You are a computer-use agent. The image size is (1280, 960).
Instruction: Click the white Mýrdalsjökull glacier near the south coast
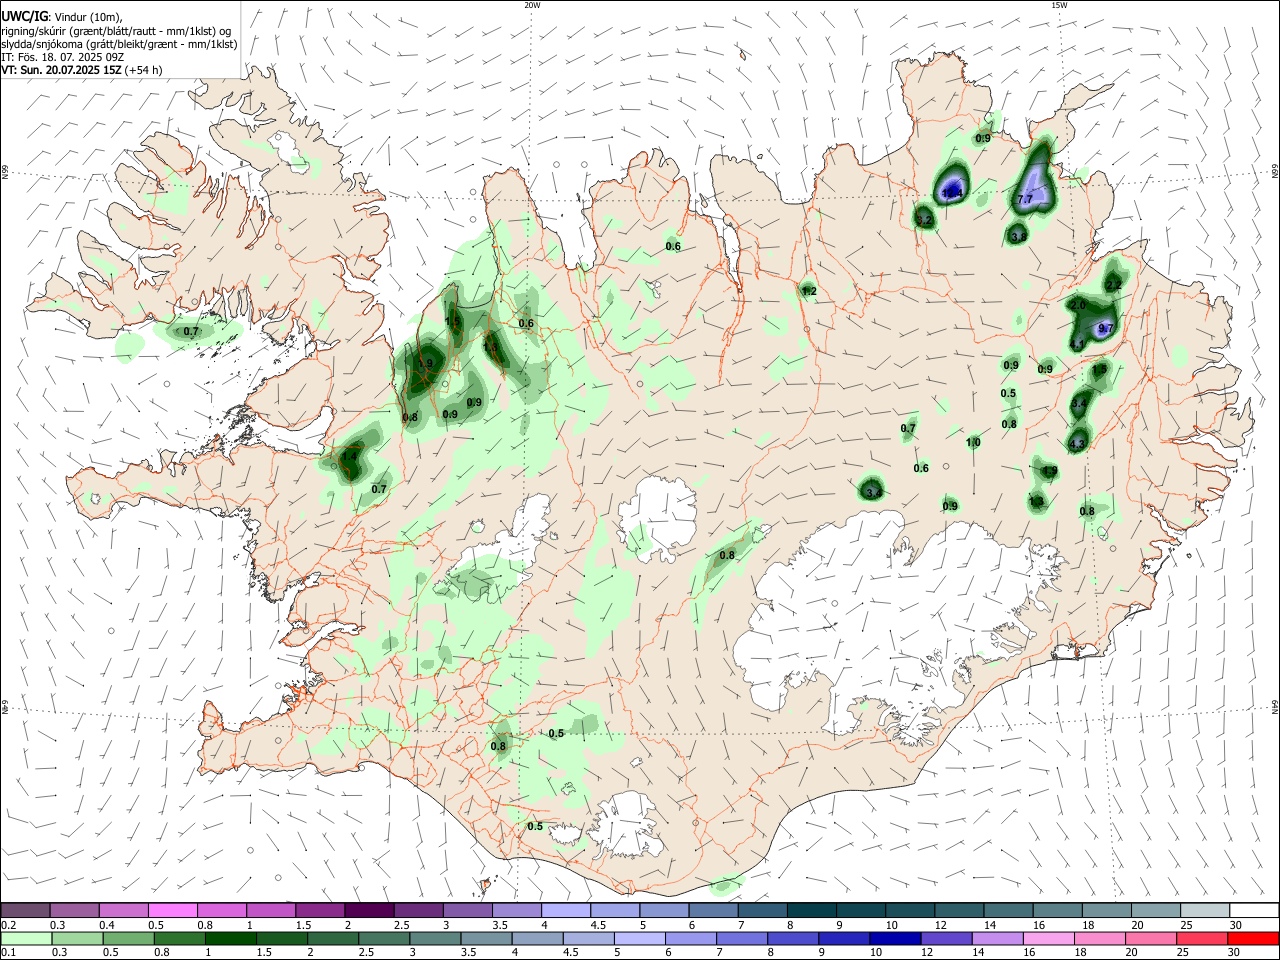click(x=625, y=826)
